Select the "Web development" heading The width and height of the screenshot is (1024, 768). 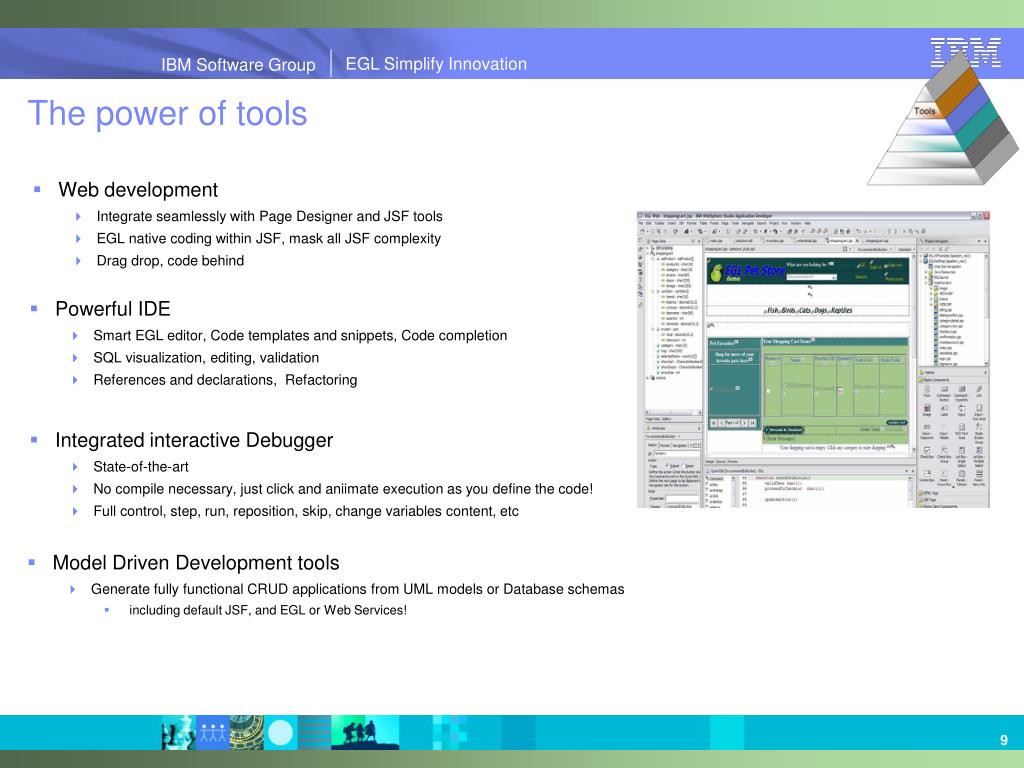click(x=138, y=190)
